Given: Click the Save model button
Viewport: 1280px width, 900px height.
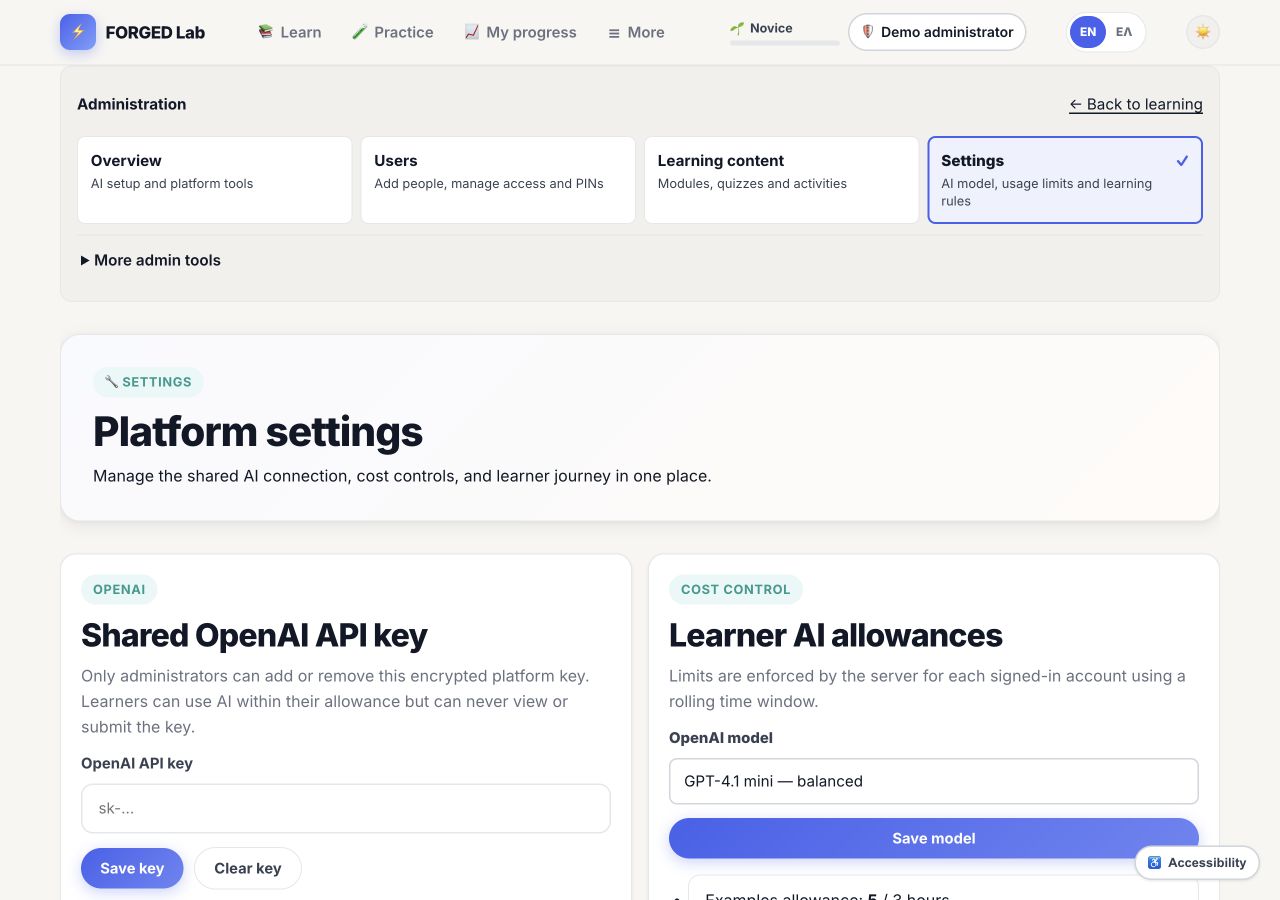Looking at the screenshot, I should [x=934, y=838].
